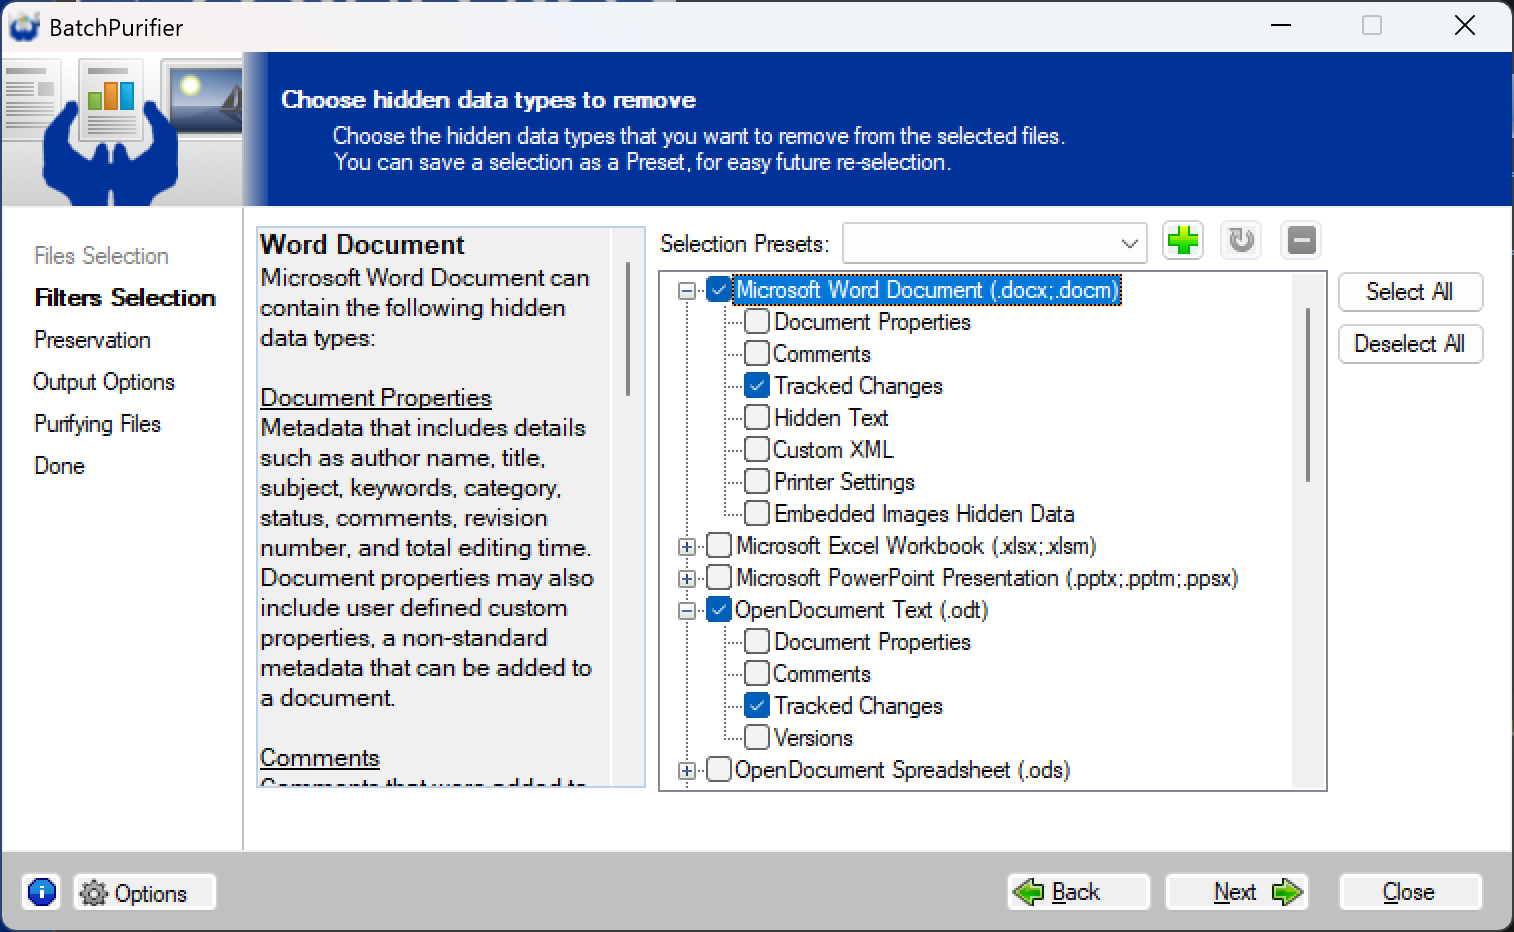Viewport: 1514px width, 932px height.
Task: Click the BatchPurifier app icon in title bar
Action: click(x=24, y=27)
